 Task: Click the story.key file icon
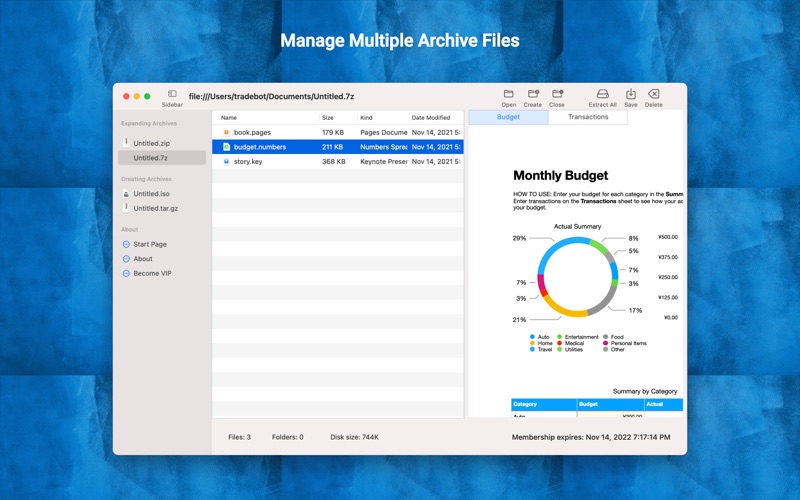tap(227, 161)
